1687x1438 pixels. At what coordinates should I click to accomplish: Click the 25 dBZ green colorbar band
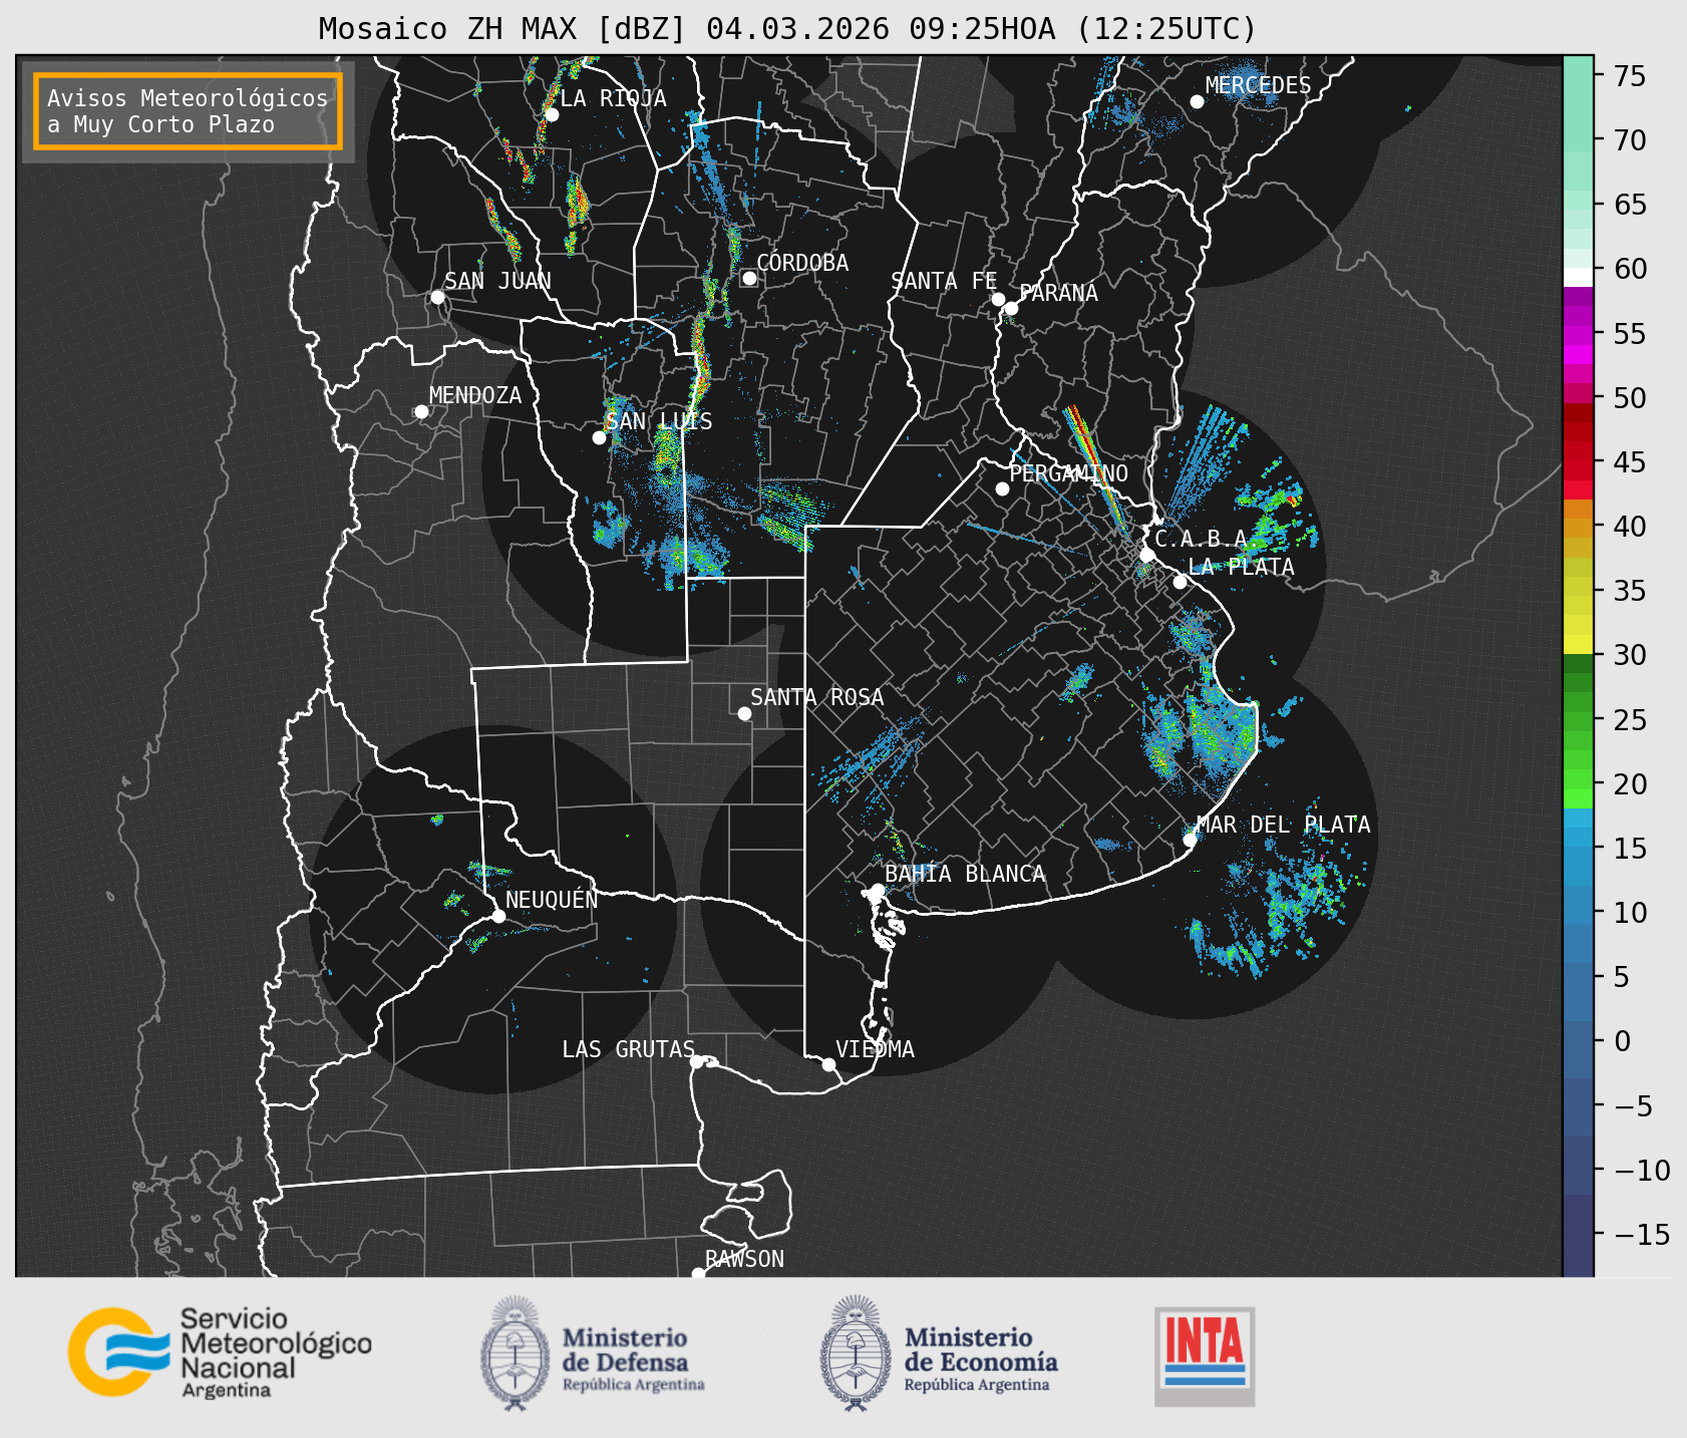[1577, 719]
